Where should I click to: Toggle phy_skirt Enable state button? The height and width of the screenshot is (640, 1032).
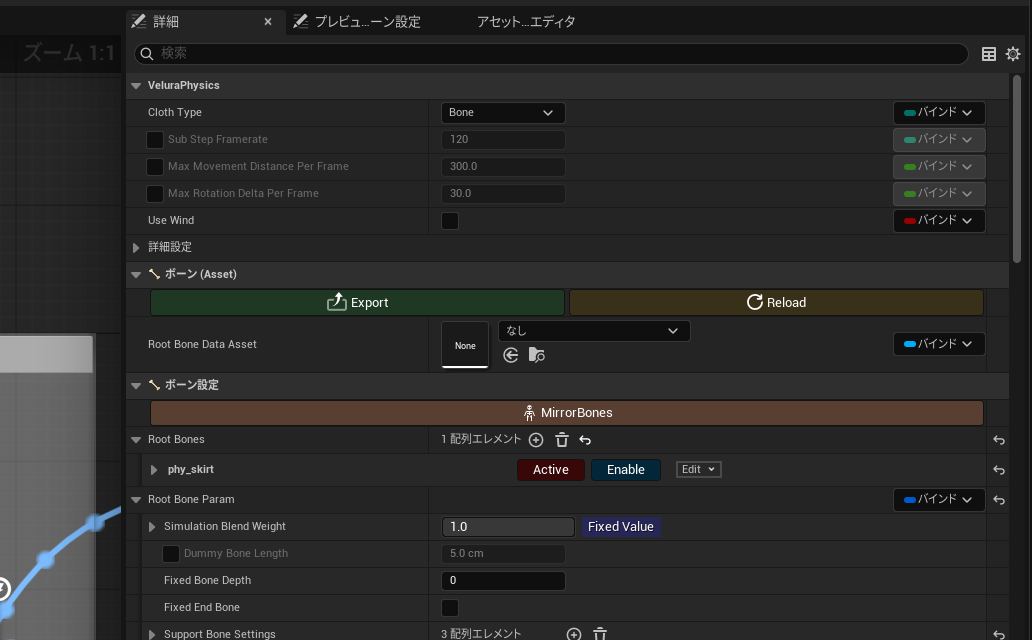(x=626, y=469)
